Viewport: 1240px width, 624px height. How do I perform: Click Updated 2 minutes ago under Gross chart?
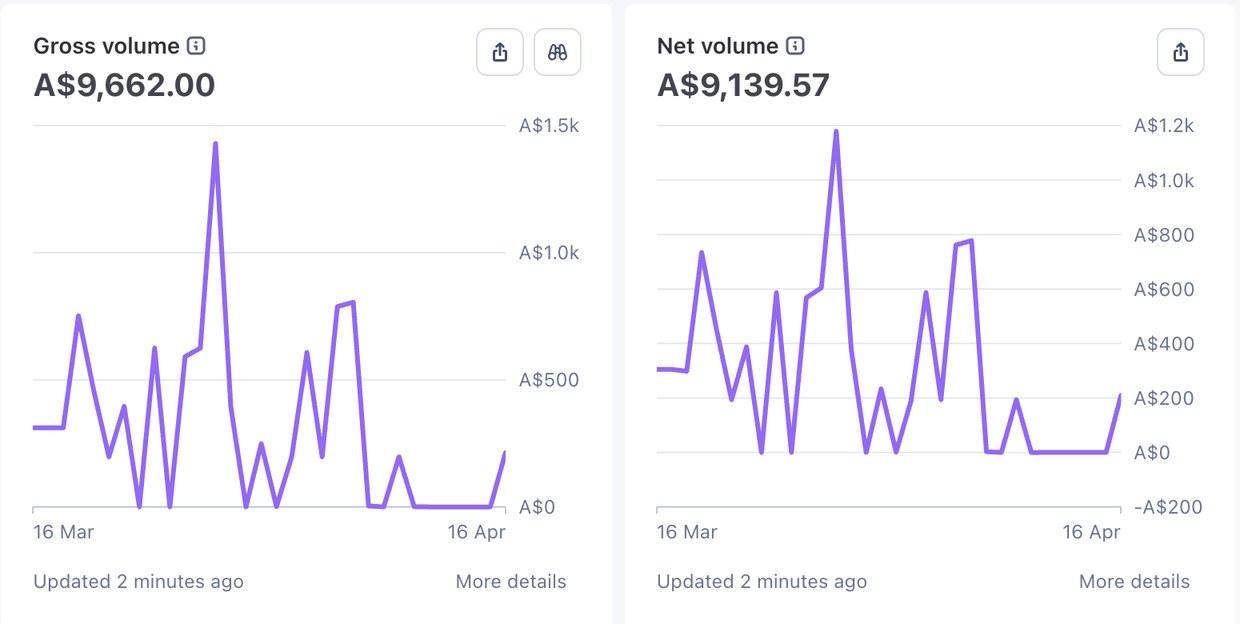coord(138,581)
